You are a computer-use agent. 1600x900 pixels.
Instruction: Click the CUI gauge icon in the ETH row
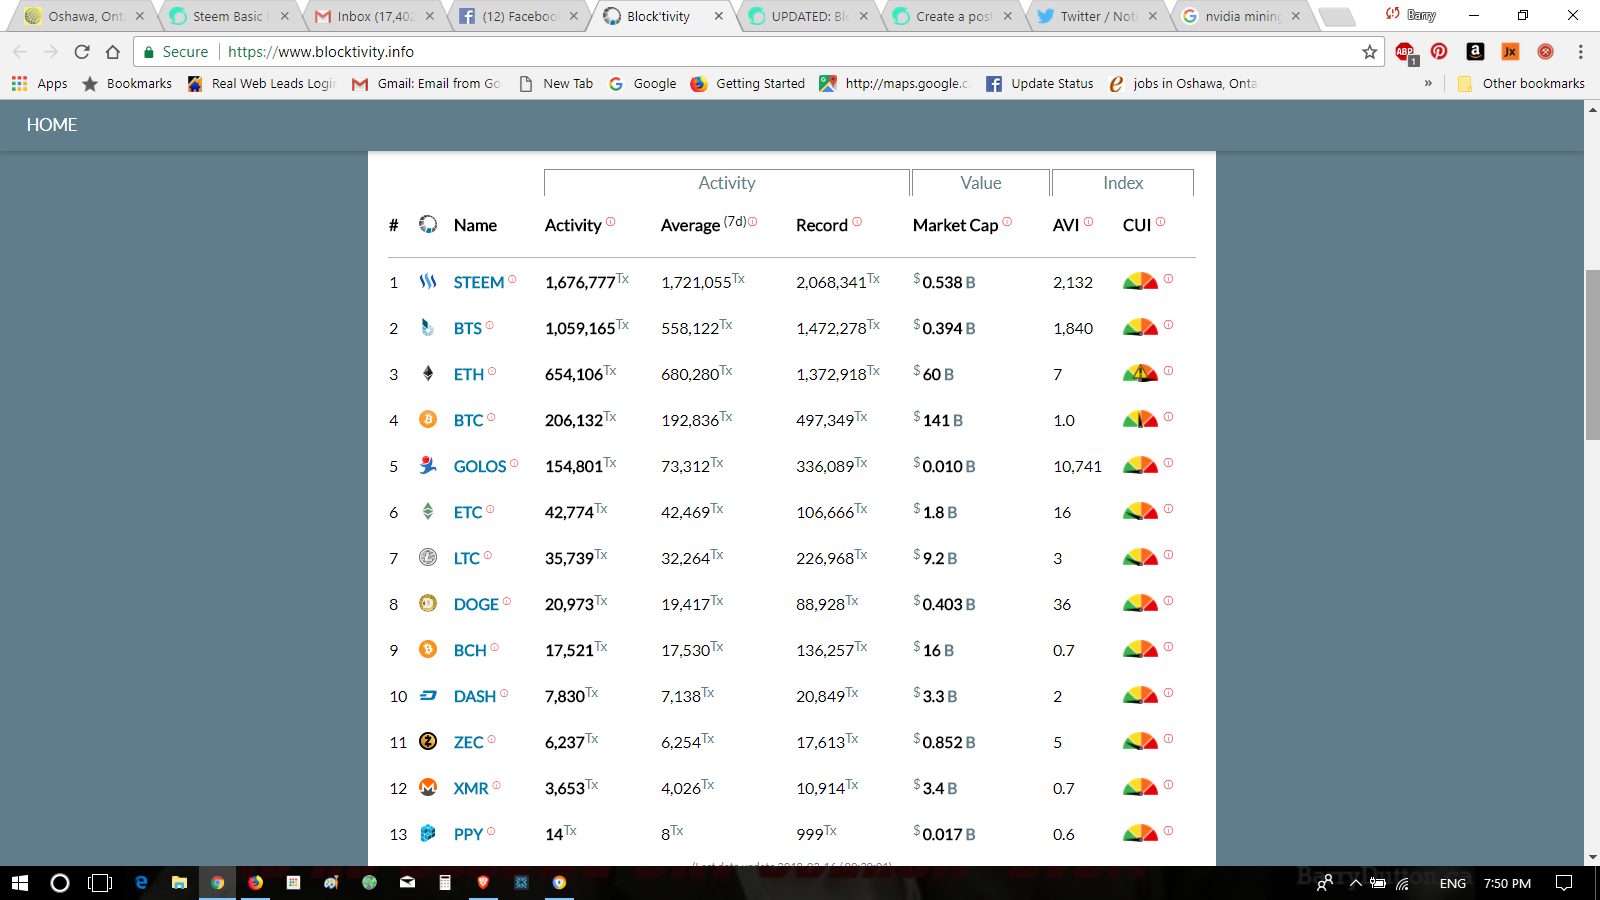tap(1140, 373)
